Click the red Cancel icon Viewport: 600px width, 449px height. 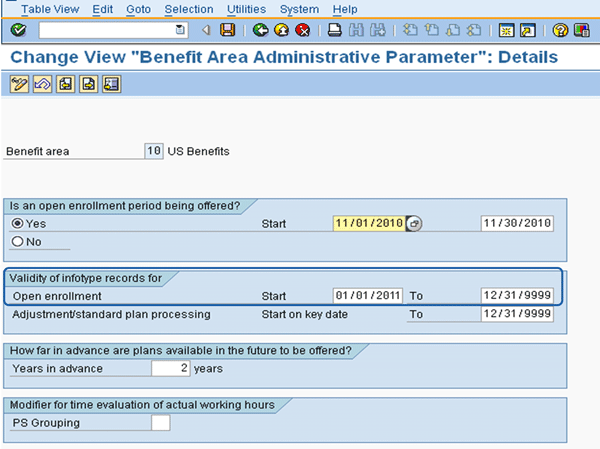click(x=301, y=30)
